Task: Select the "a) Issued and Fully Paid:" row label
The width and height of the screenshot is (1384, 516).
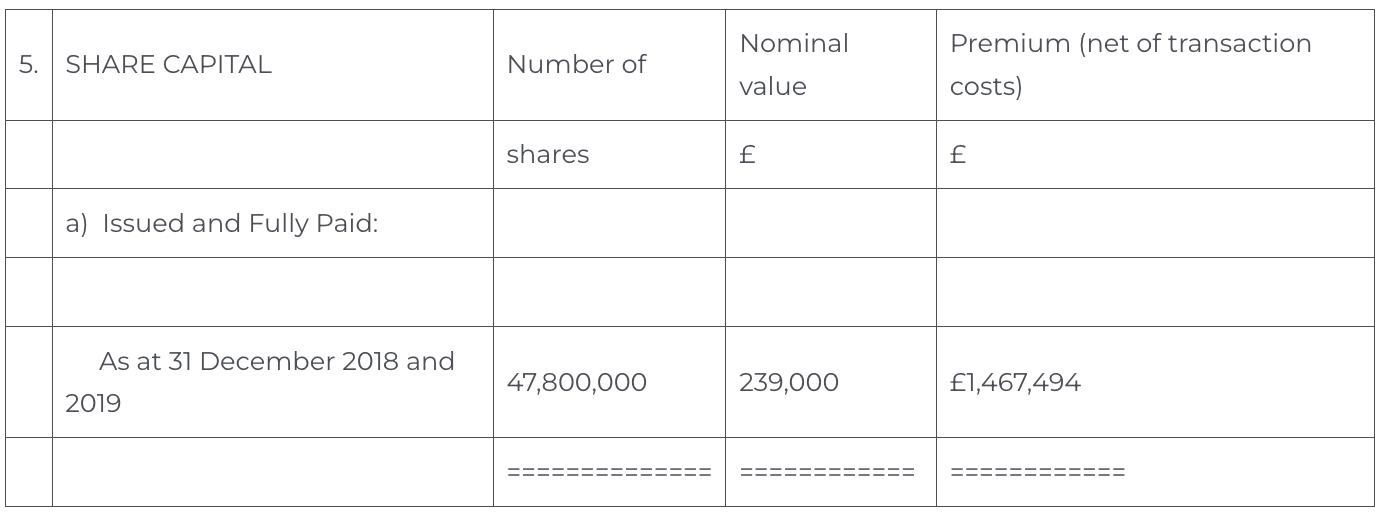Action: pyautogui.click(x=222, y=223)
